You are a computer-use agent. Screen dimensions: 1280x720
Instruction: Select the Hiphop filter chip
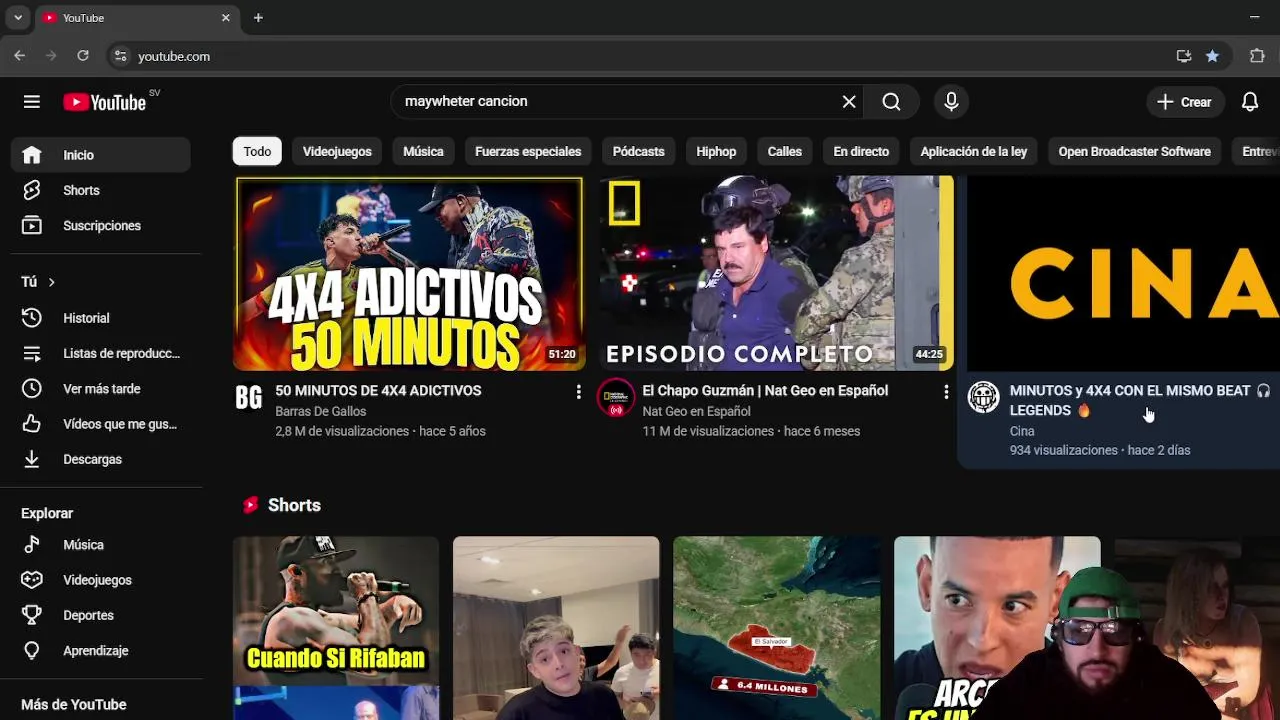click(x=716, y=151)
